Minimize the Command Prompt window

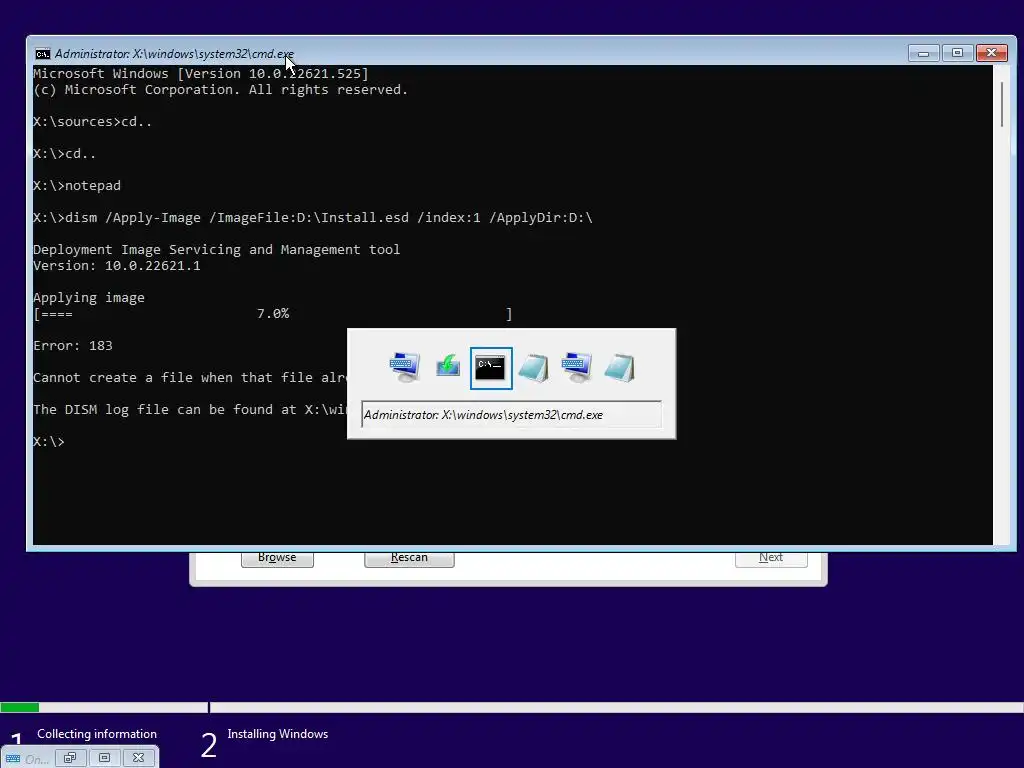click(923, 53)
